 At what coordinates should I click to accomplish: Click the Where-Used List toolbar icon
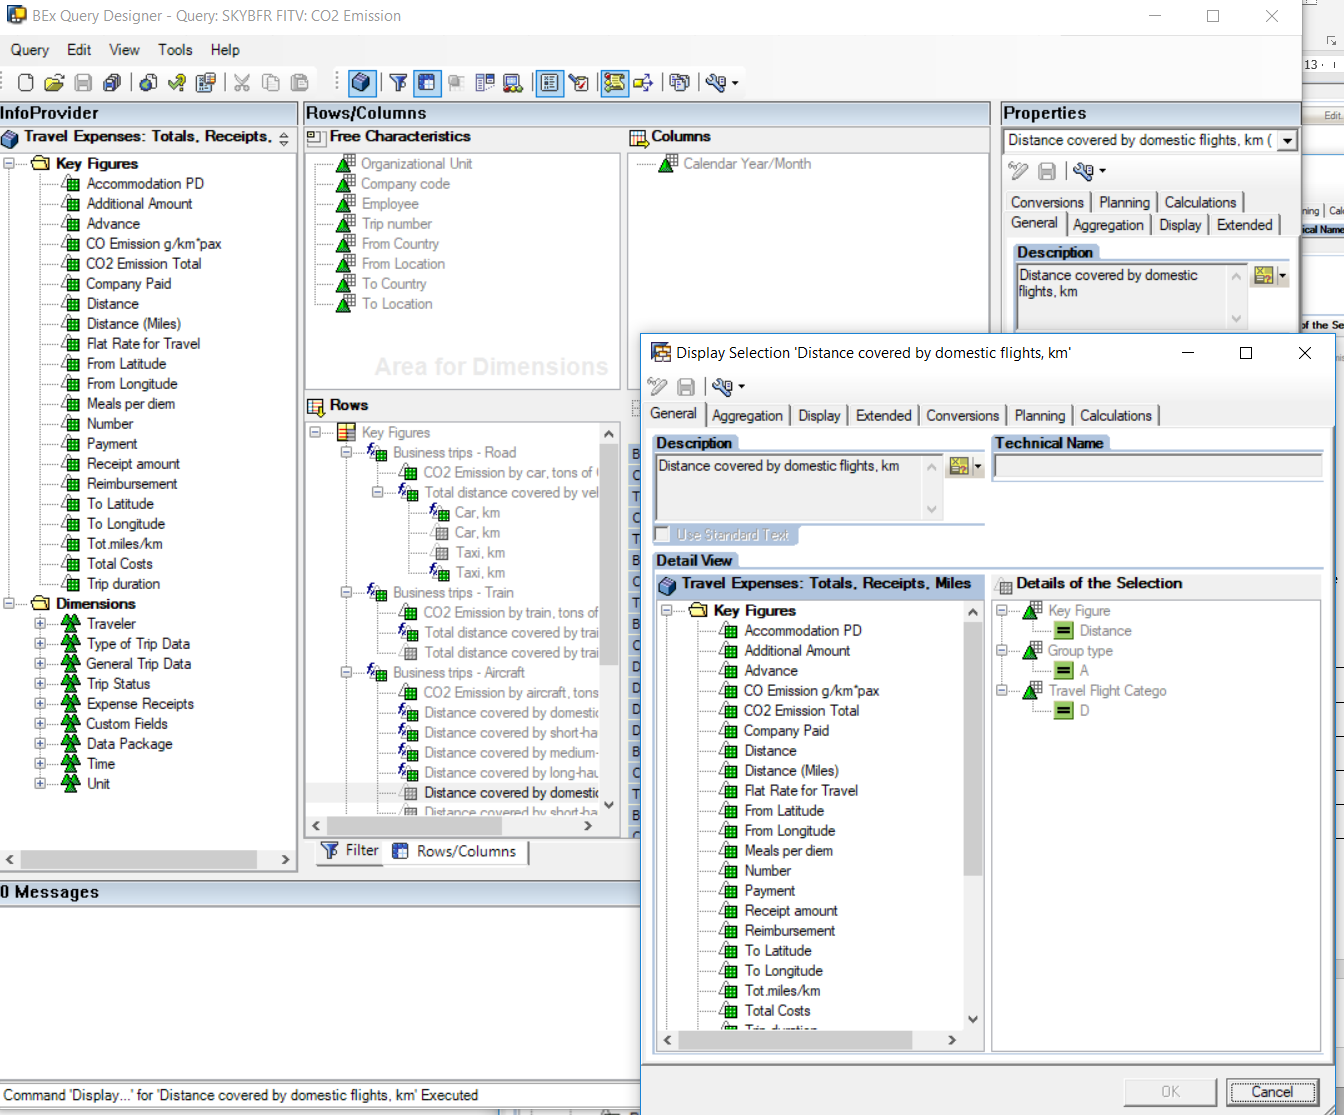(642, 83)
